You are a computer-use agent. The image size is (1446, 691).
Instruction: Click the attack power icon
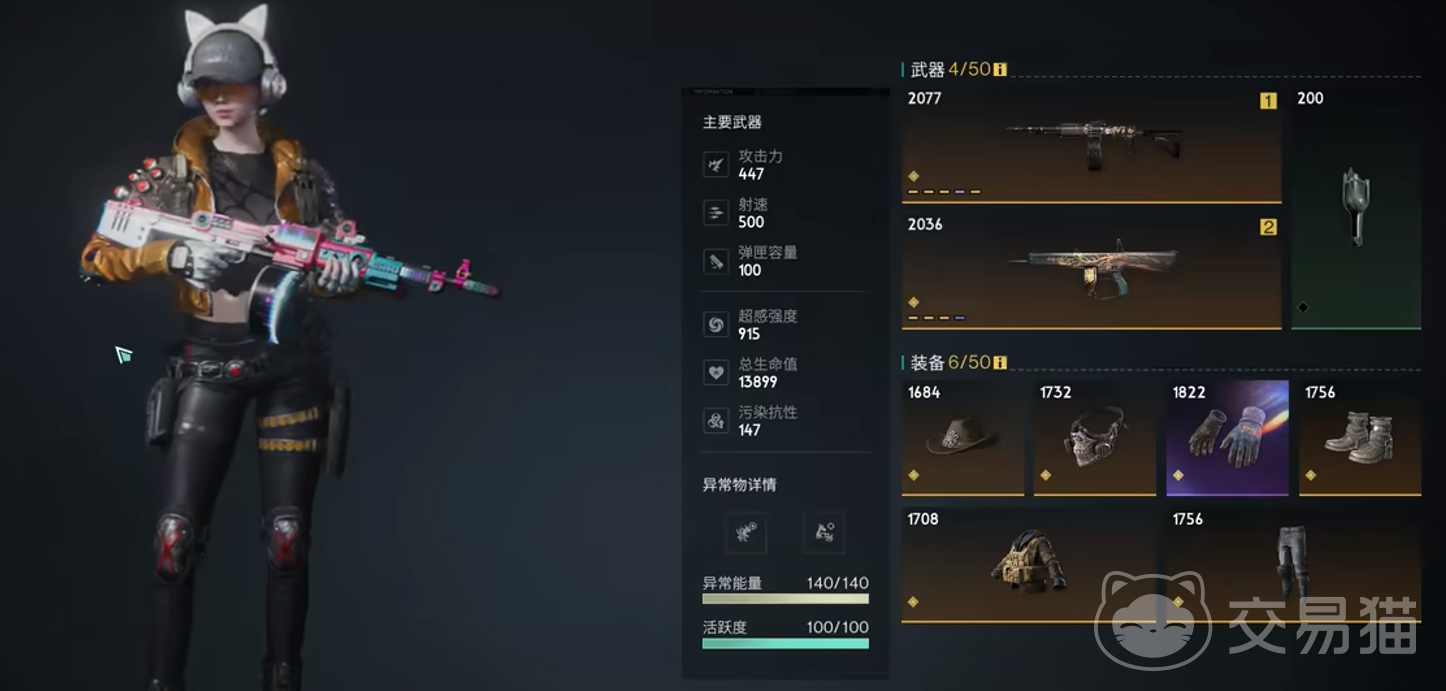[x=716, y=165]
